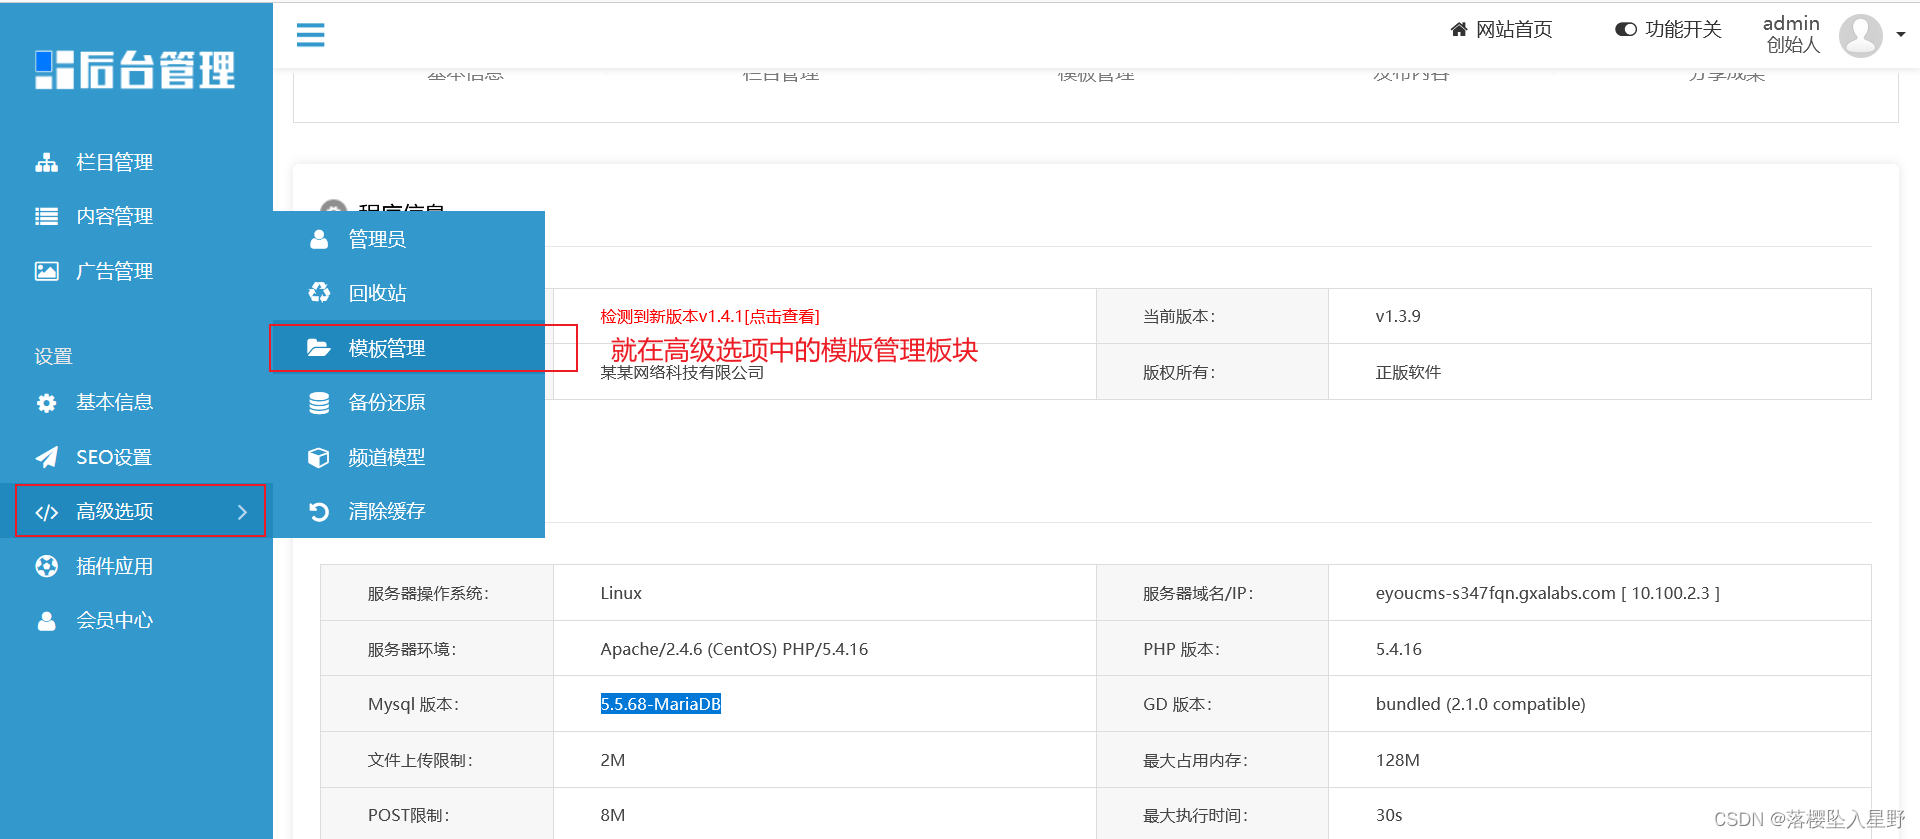Click the 功能开关 toggle icon
Screen dimensions: 1920x839
tap(1626, 30)
